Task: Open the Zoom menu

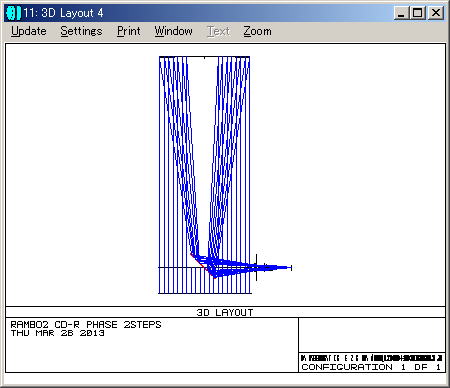Action: [x=257, y=31]
